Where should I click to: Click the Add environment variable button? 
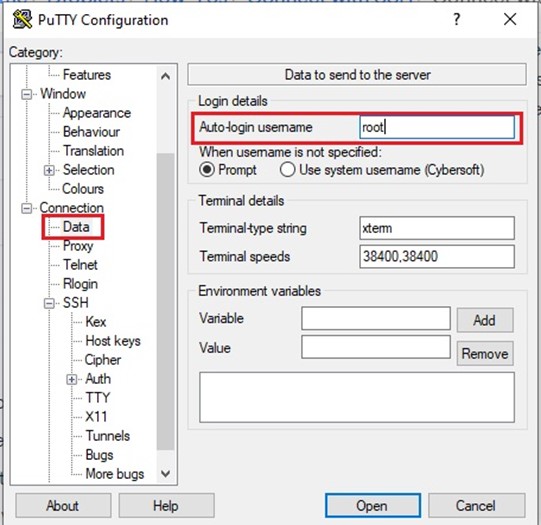tap(485, 320)
